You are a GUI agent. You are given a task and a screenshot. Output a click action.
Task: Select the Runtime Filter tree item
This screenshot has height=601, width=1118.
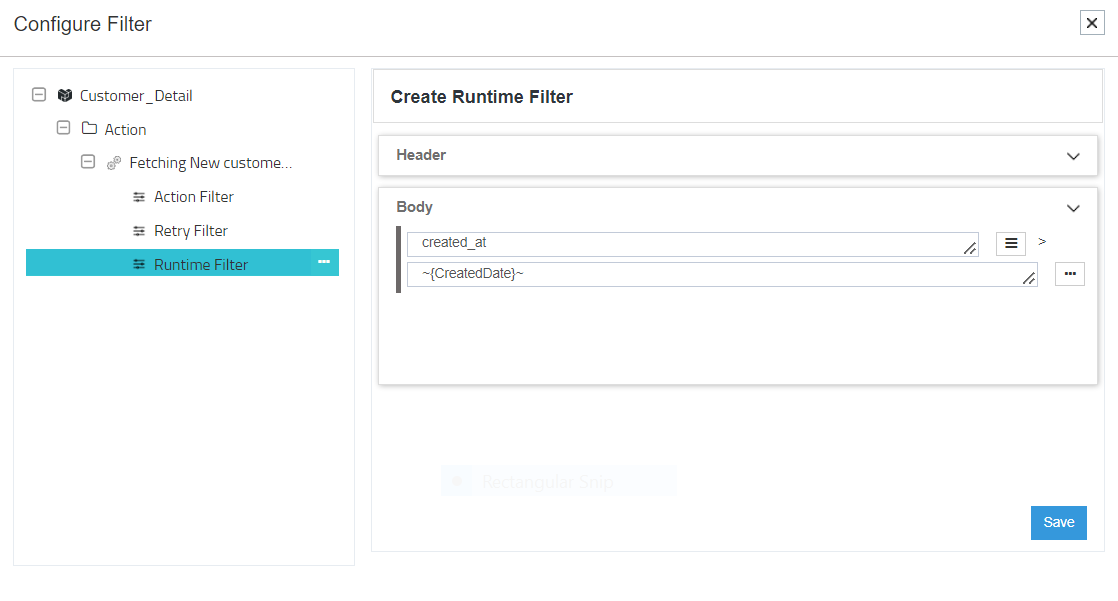(x=201, y=264)
